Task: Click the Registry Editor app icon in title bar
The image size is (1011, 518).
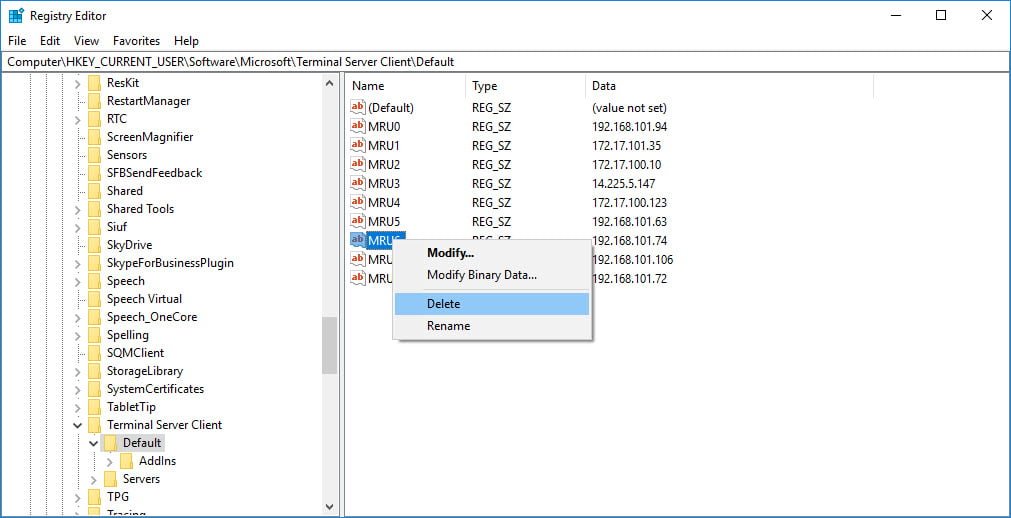Action: pos(15,15)
